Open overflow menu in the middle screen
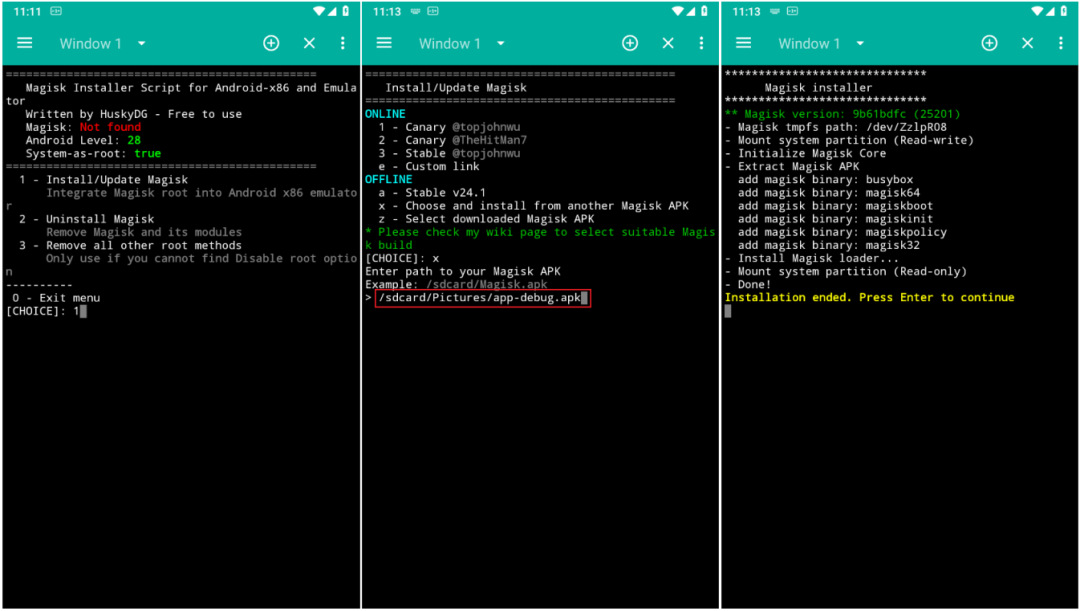The image size is (1080, 611). pyautogui.click(x=701, y=43)
